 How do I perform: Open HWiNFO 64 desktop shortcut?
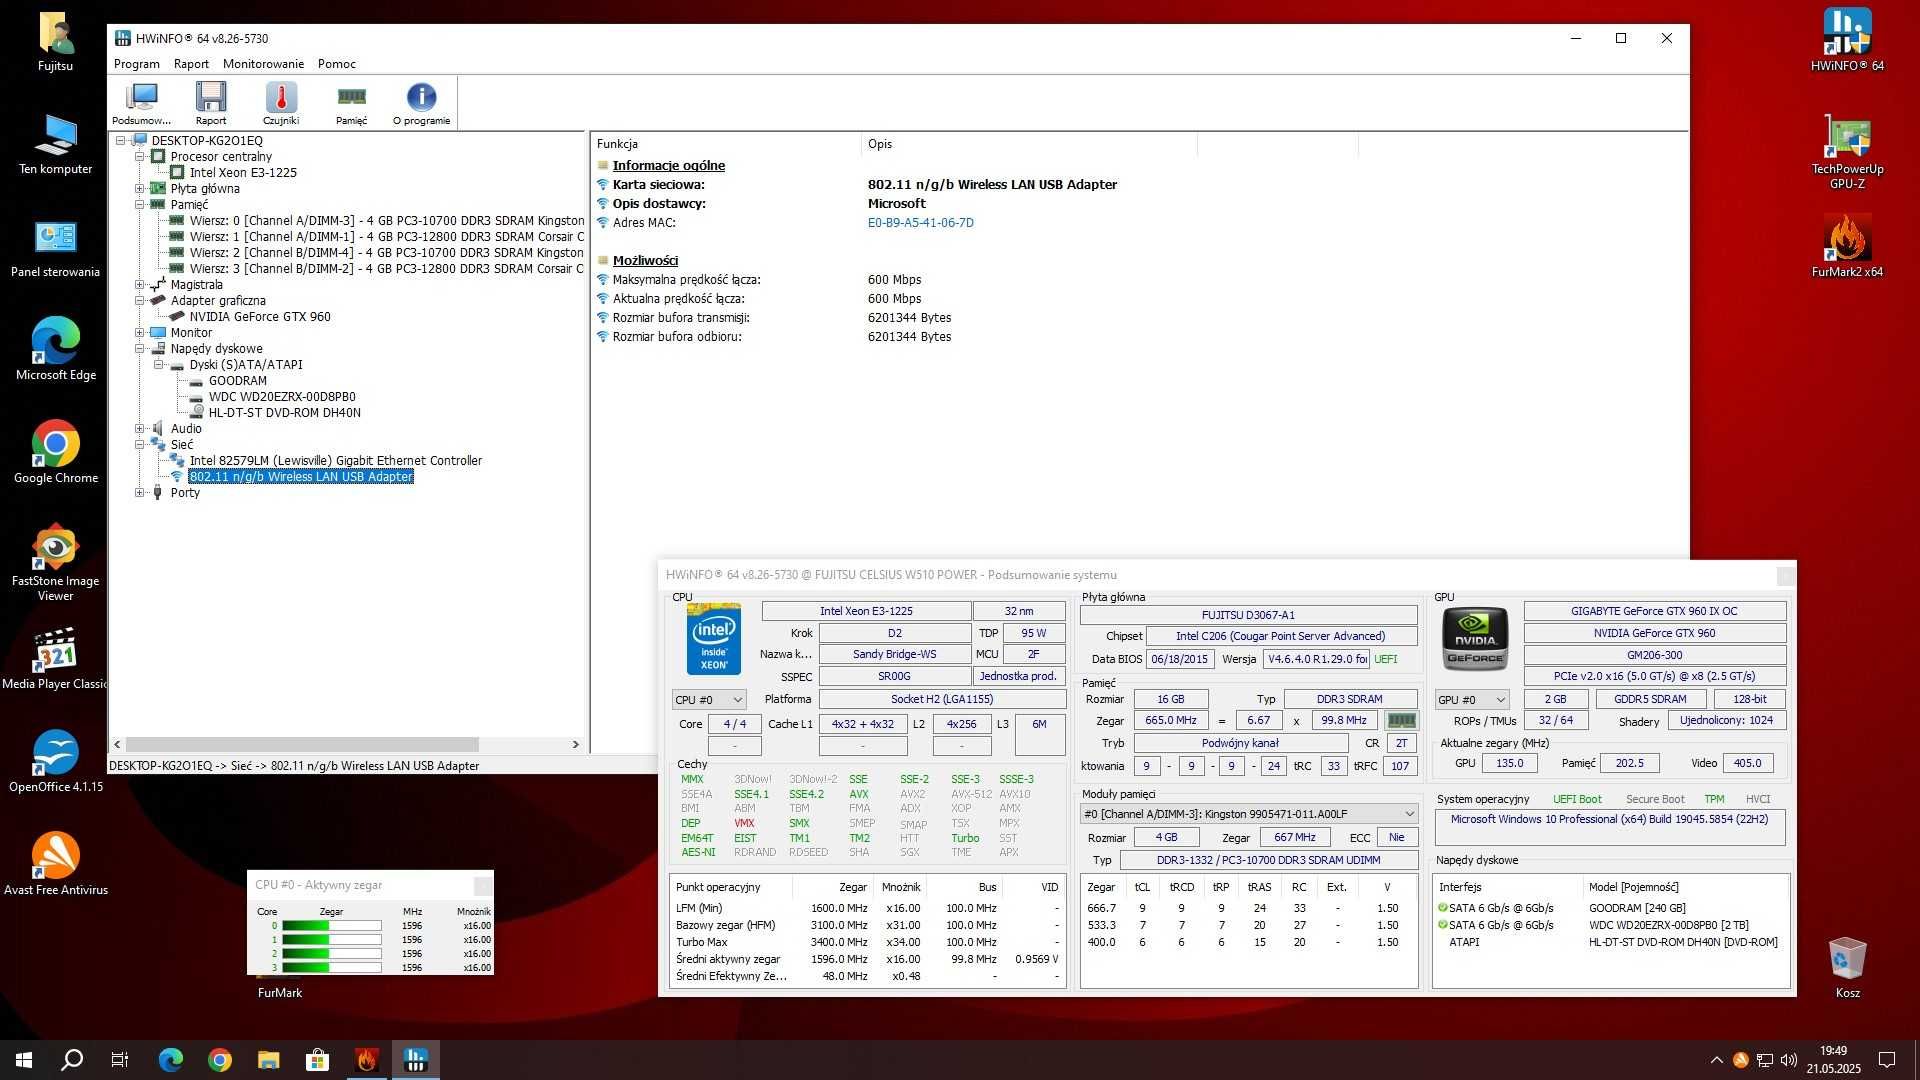point(1847,42)
